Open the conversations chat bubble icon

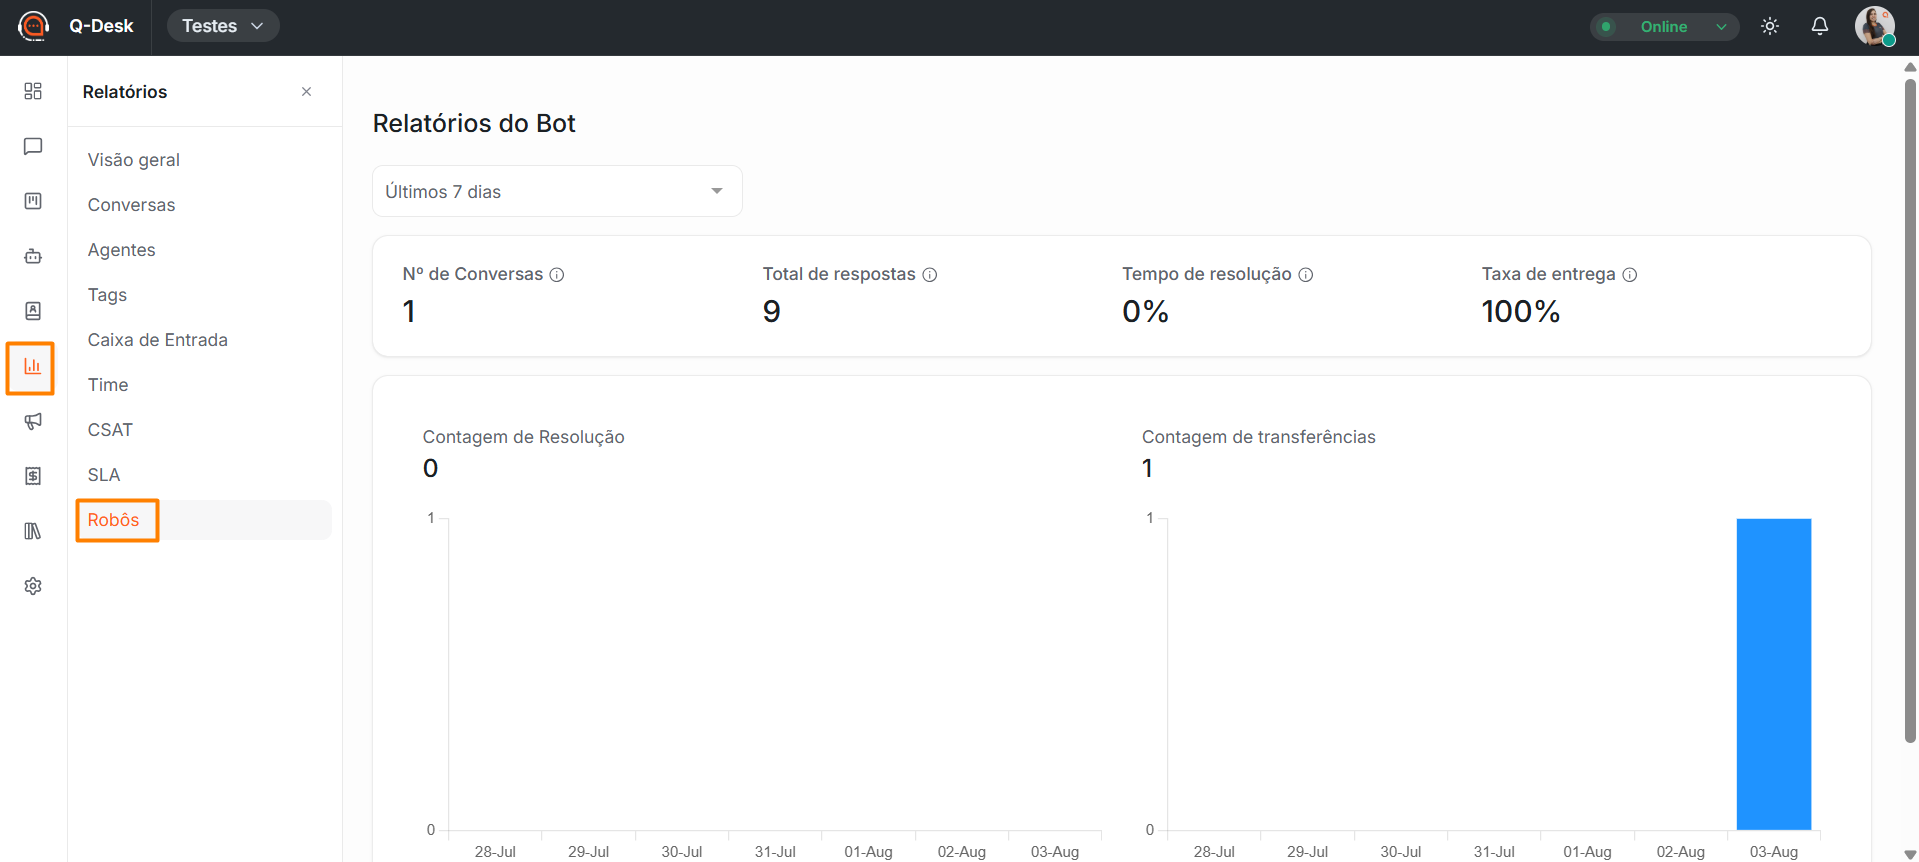[33, 146]
